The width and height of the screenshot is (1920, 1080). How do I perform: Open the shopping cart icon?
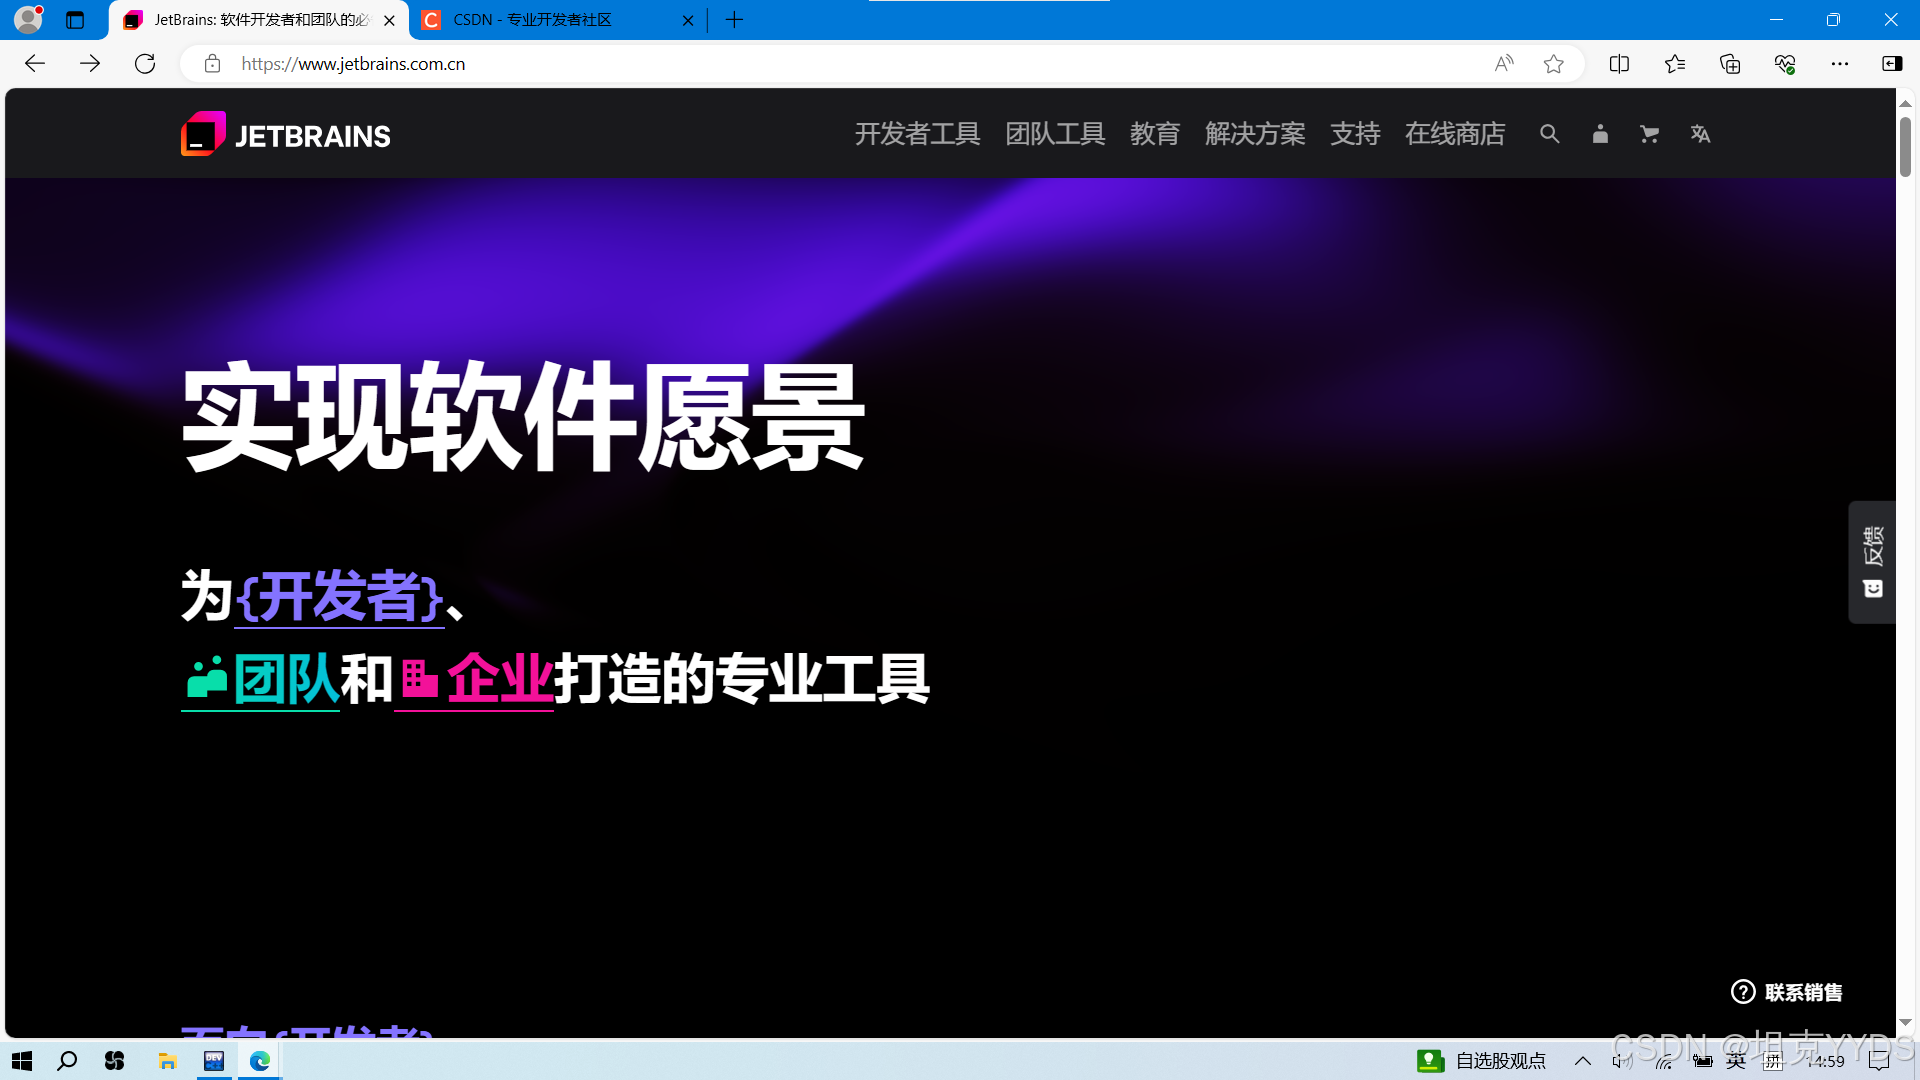click(1650, 134)
